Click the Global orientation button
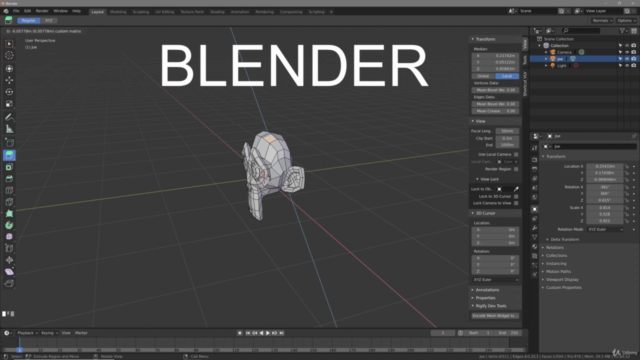Image resolution: width=640 pixels, height=360 pixels. click(x=483, y=76)
